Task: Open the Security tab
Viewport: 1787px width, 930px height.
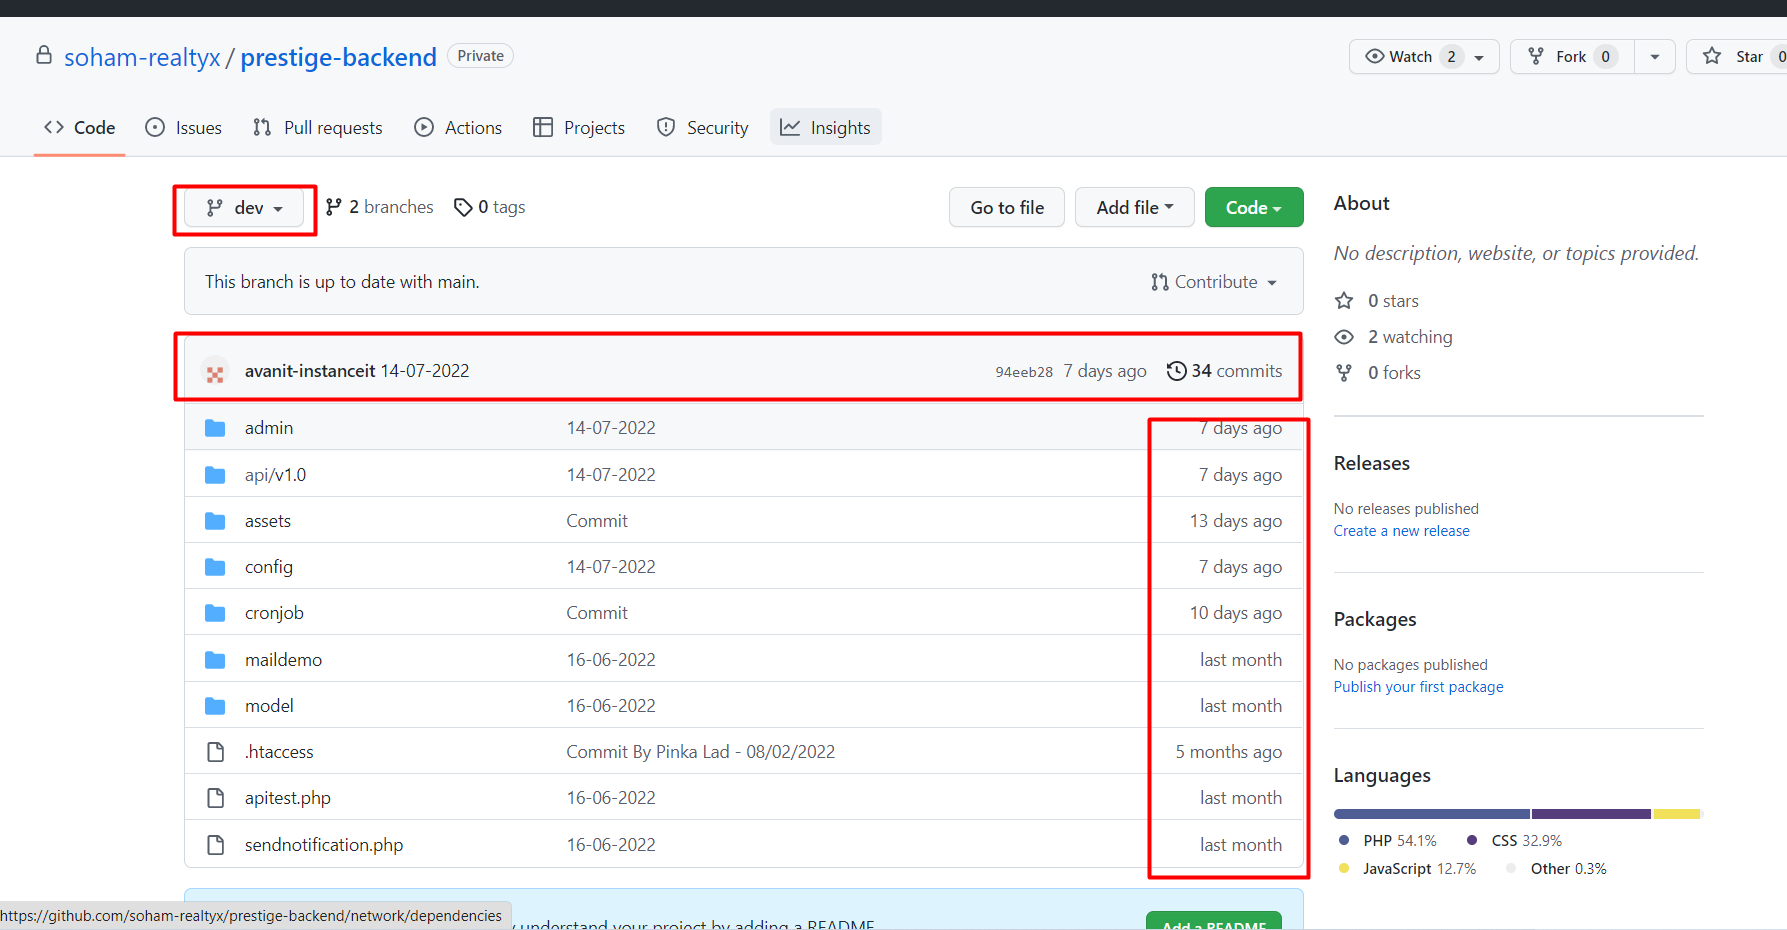Action: 703,127
